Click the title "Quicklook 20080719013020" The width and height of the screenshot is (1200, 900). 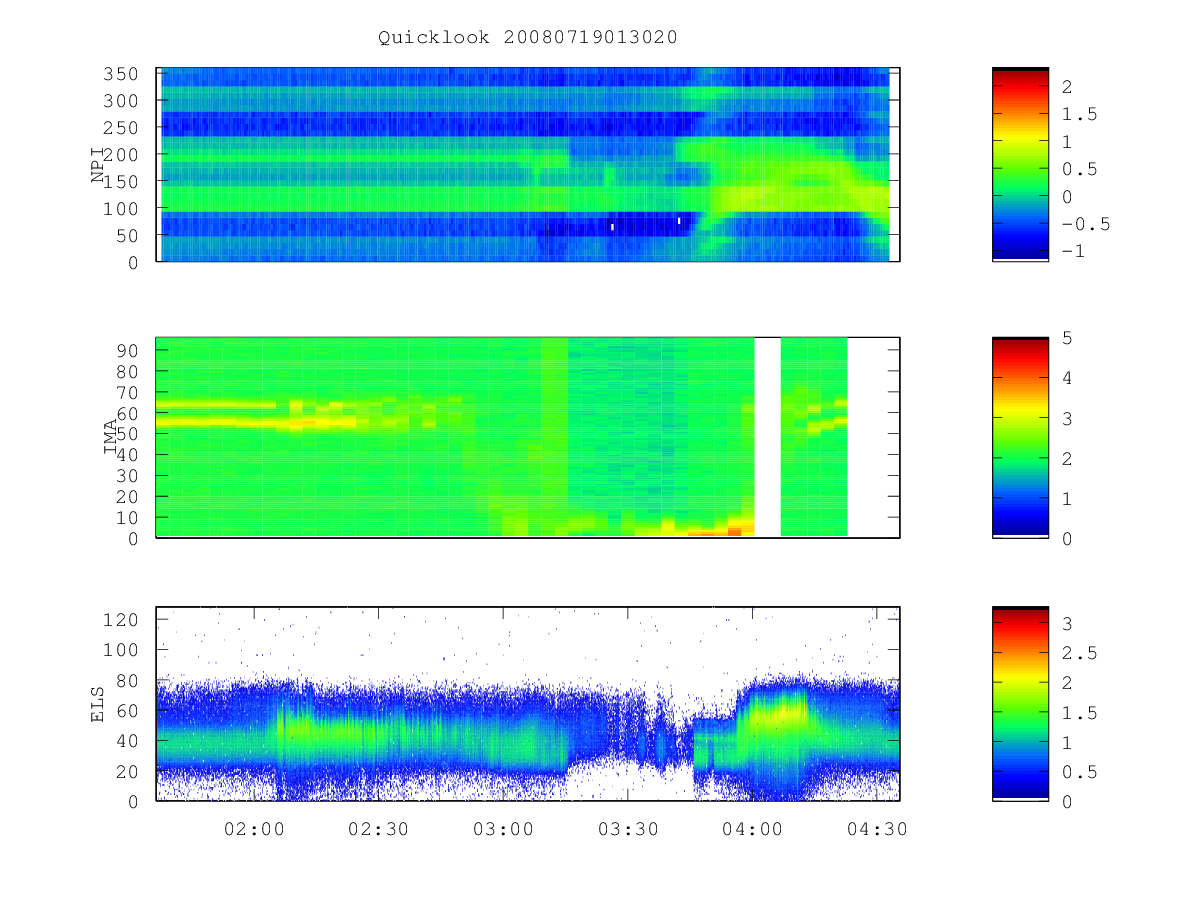point(528,38)
